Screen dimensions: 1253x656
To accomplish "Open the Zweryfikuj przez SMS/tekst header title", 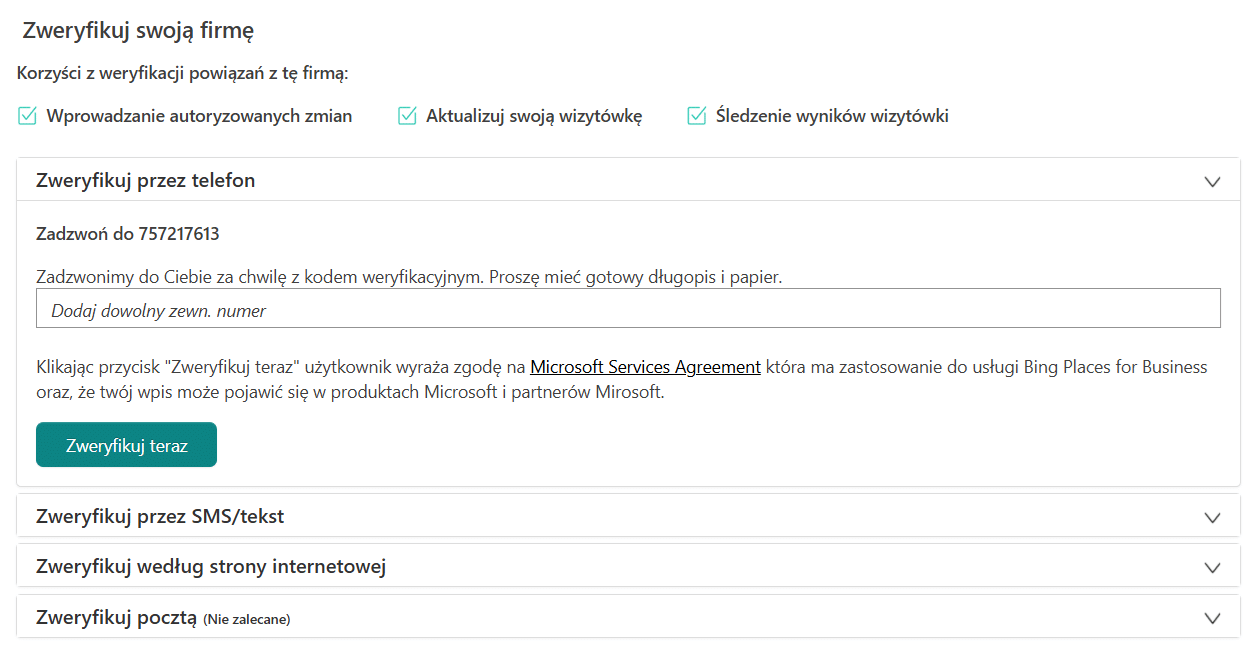I will [160, 516].
